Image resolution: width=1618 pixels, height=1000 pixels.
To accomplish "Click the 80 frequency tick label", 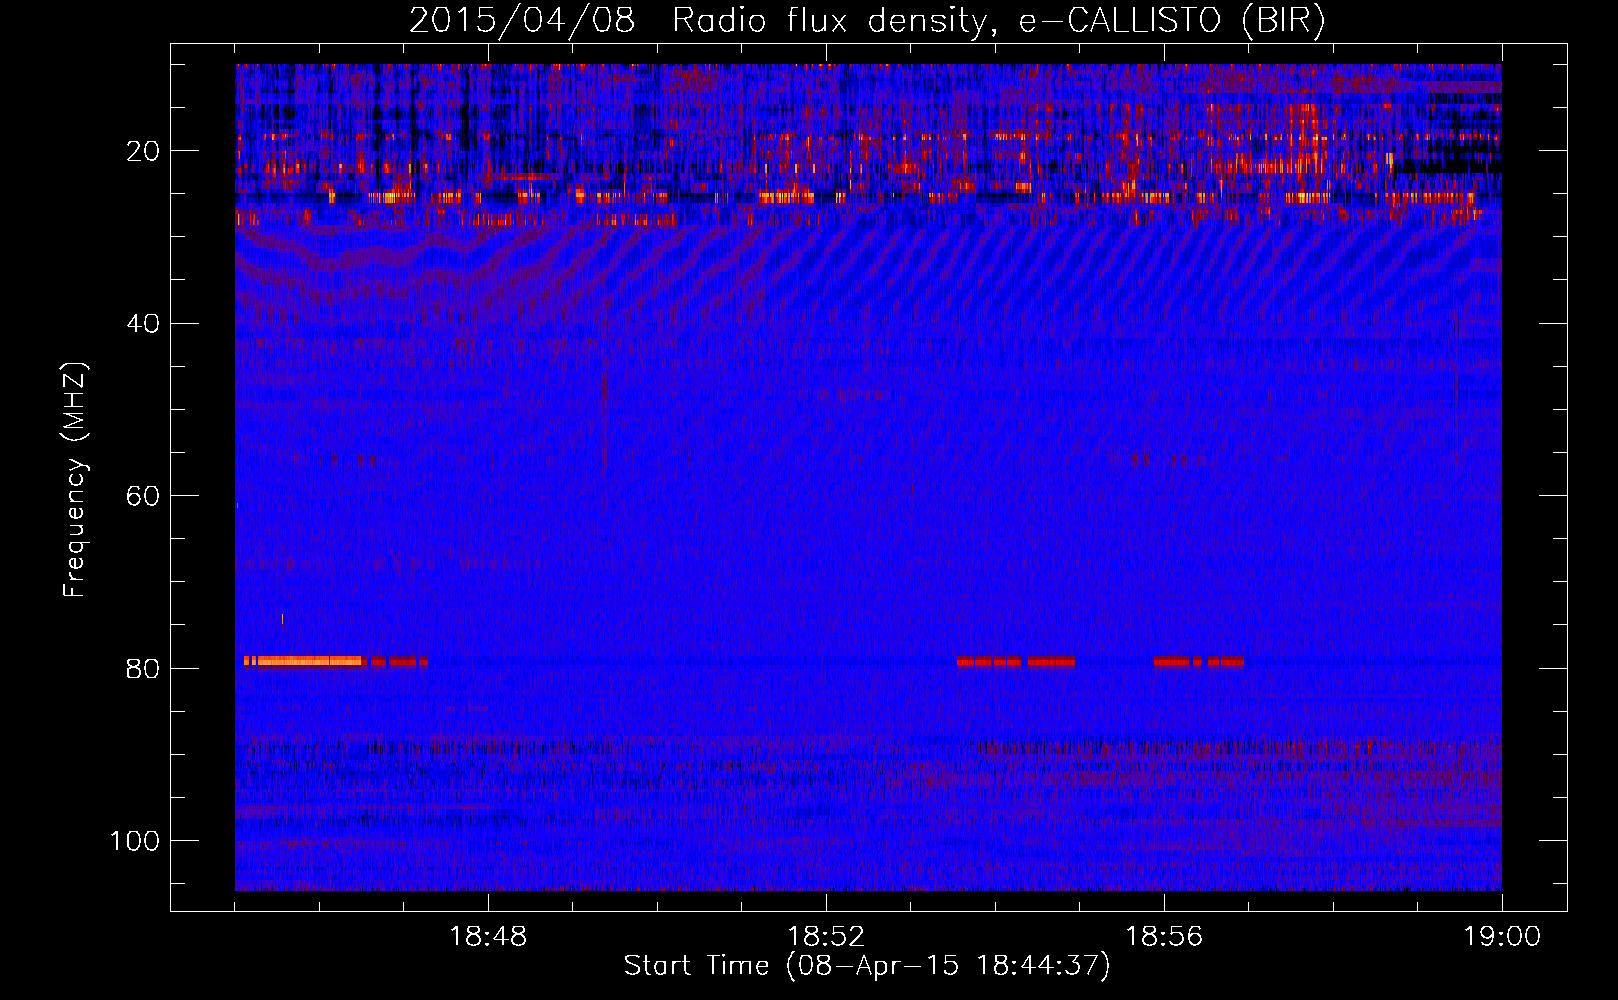I will pos(143,668).
